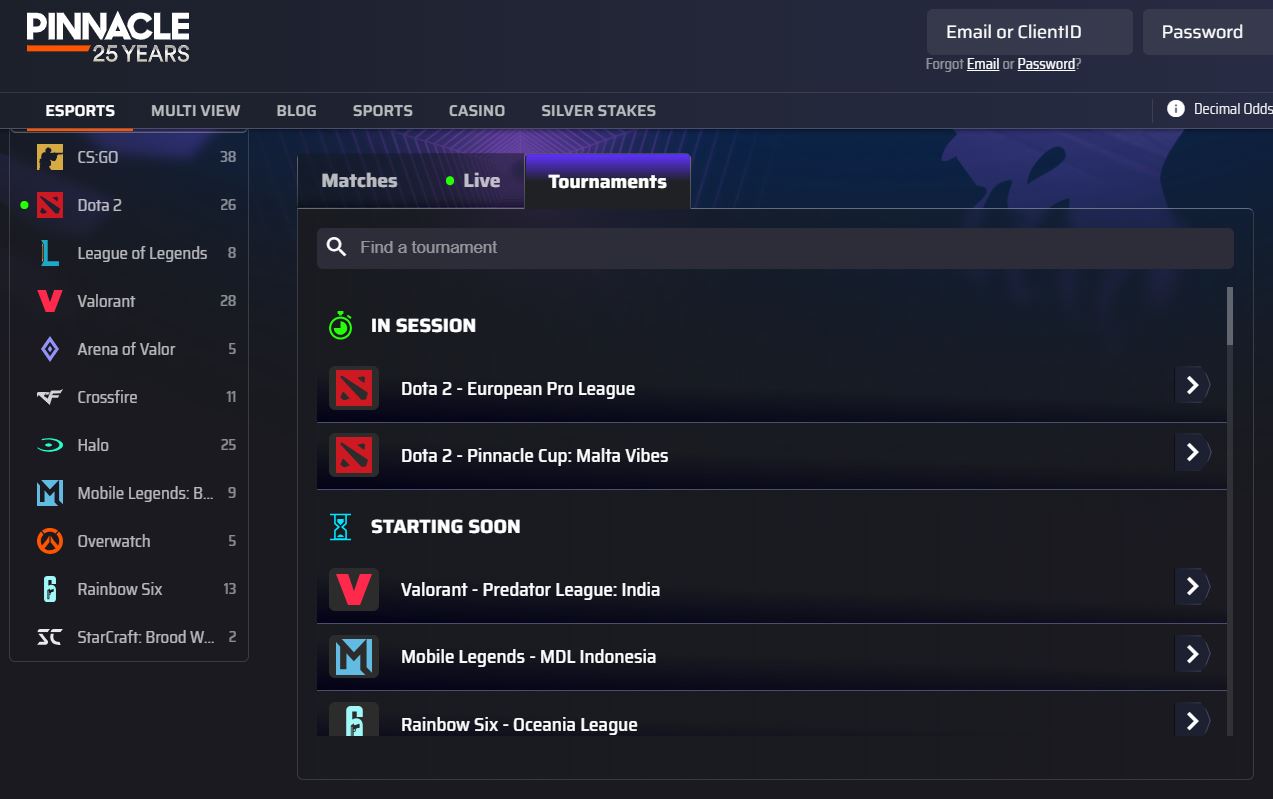Expand Valorant Predator League India chevron

[x=1192, y=586]
